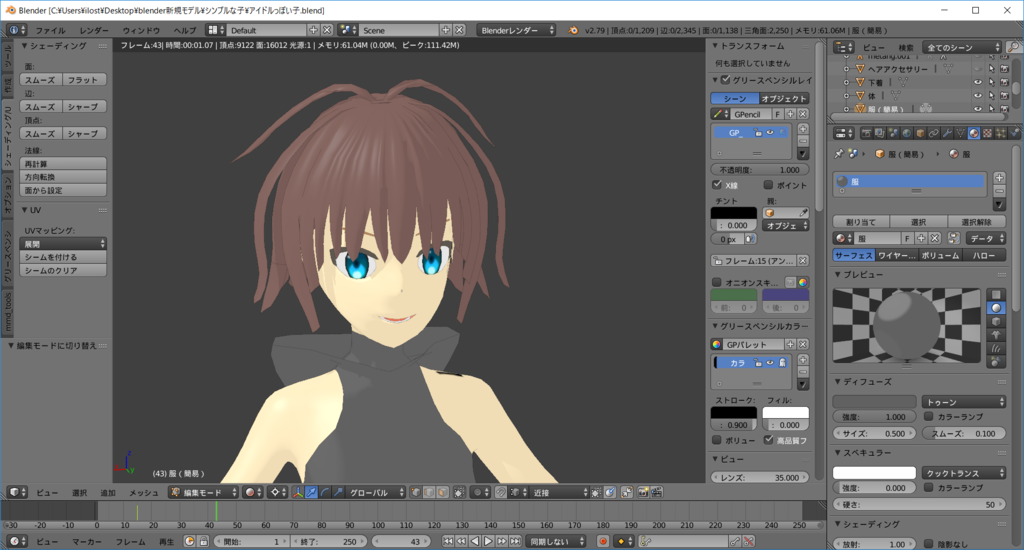The width and height of the screenshot is (1024, 550).
Task: Click the white specular color swatch
Action: (874, 472)
